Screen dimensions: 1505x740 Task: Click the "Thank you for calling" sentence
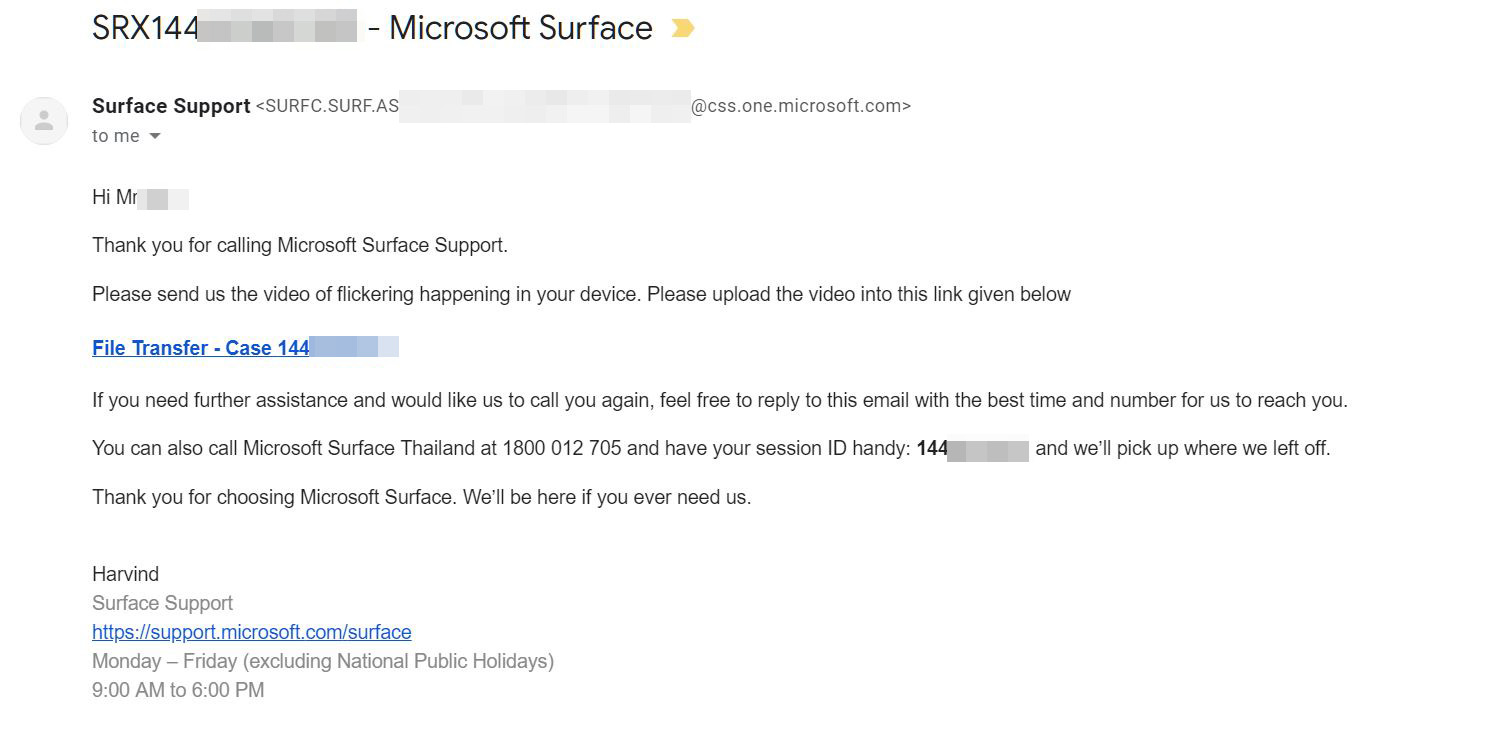tap(300, 245)
